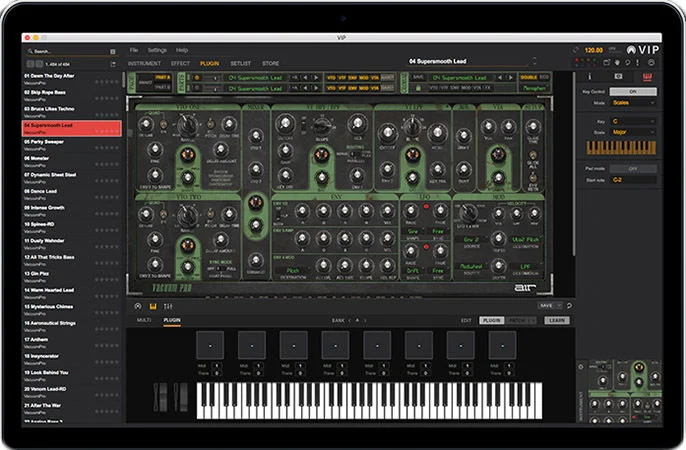Go to previous pad bank arrow
This screenshot has width=686, height=450.
pyautogui.click(x=349, y=321)
